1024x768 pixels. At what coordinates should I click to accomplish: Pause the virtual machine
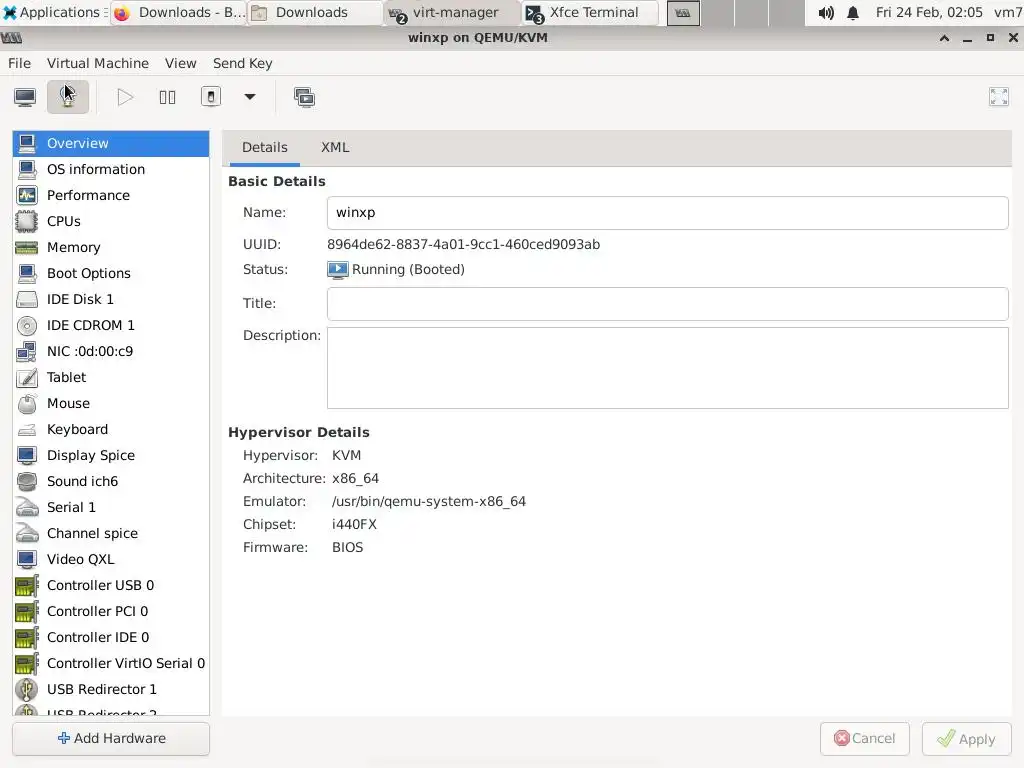(x=167, y=97)
